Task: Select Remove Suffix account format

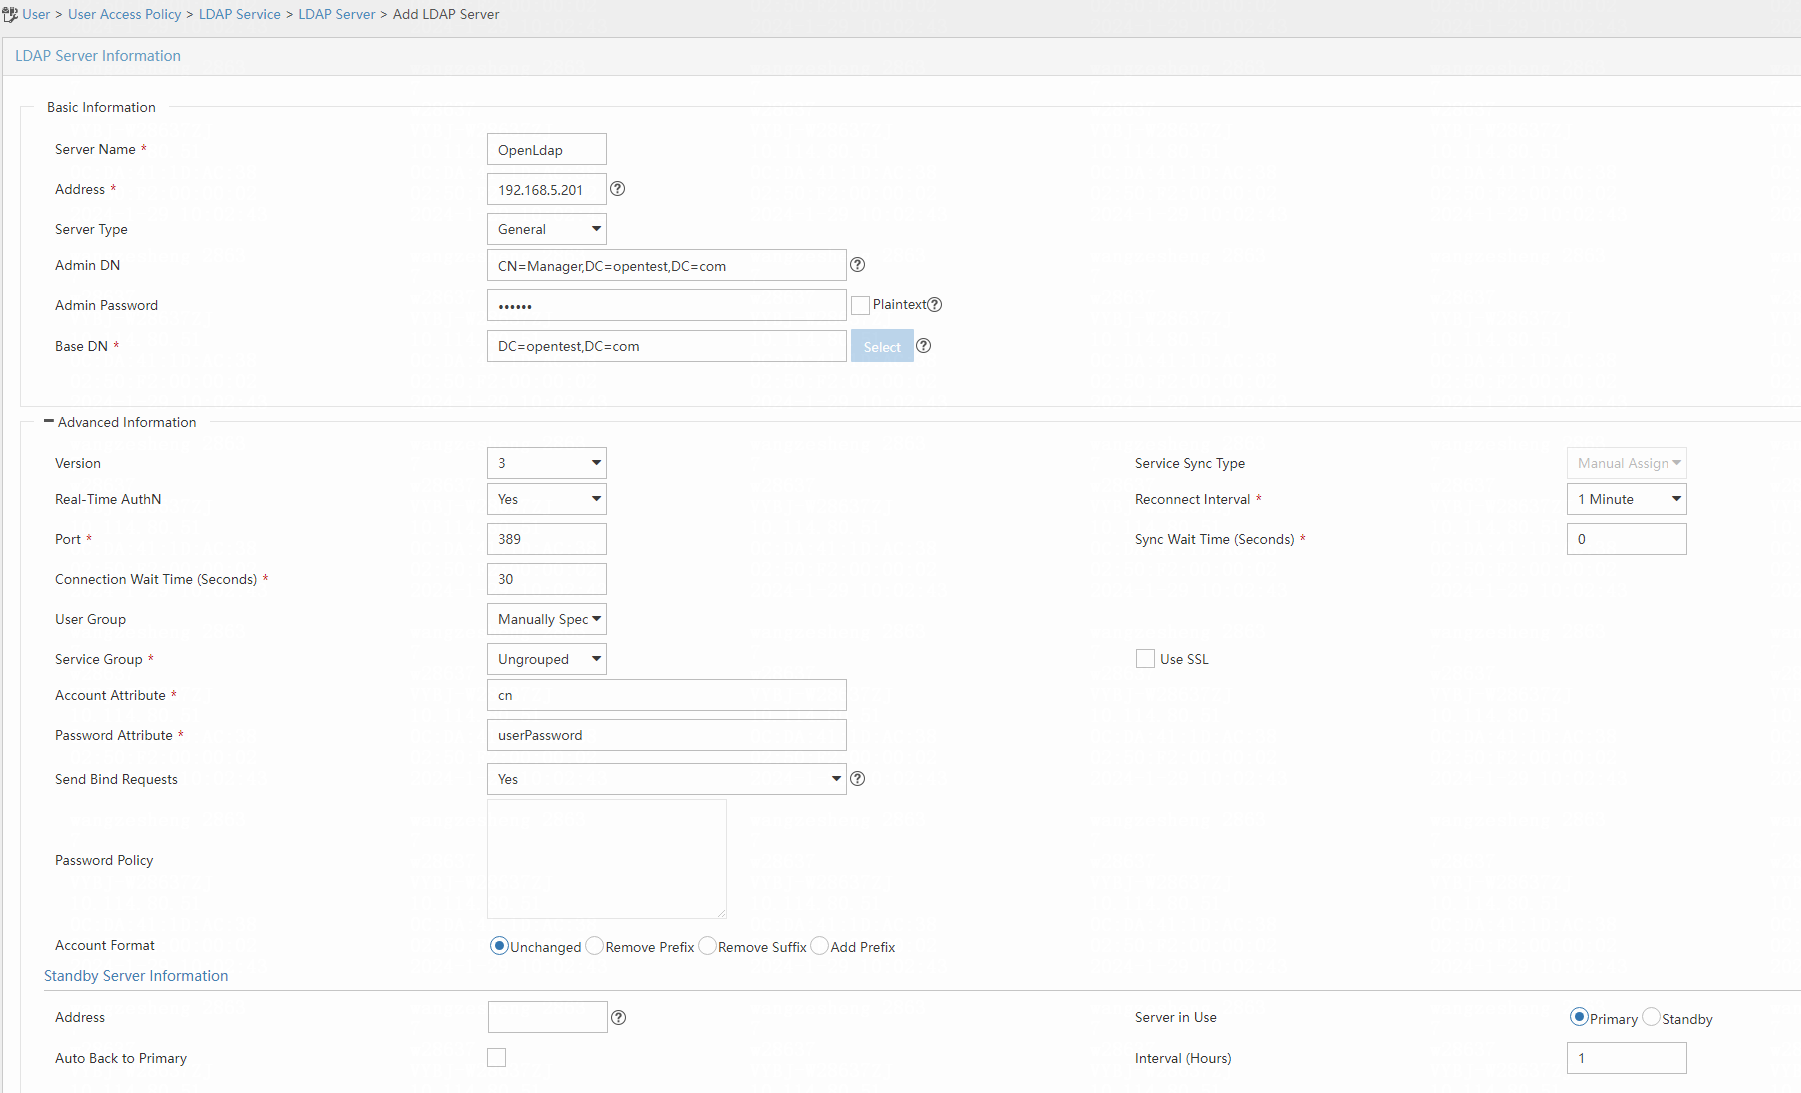Action: [707, 946]
